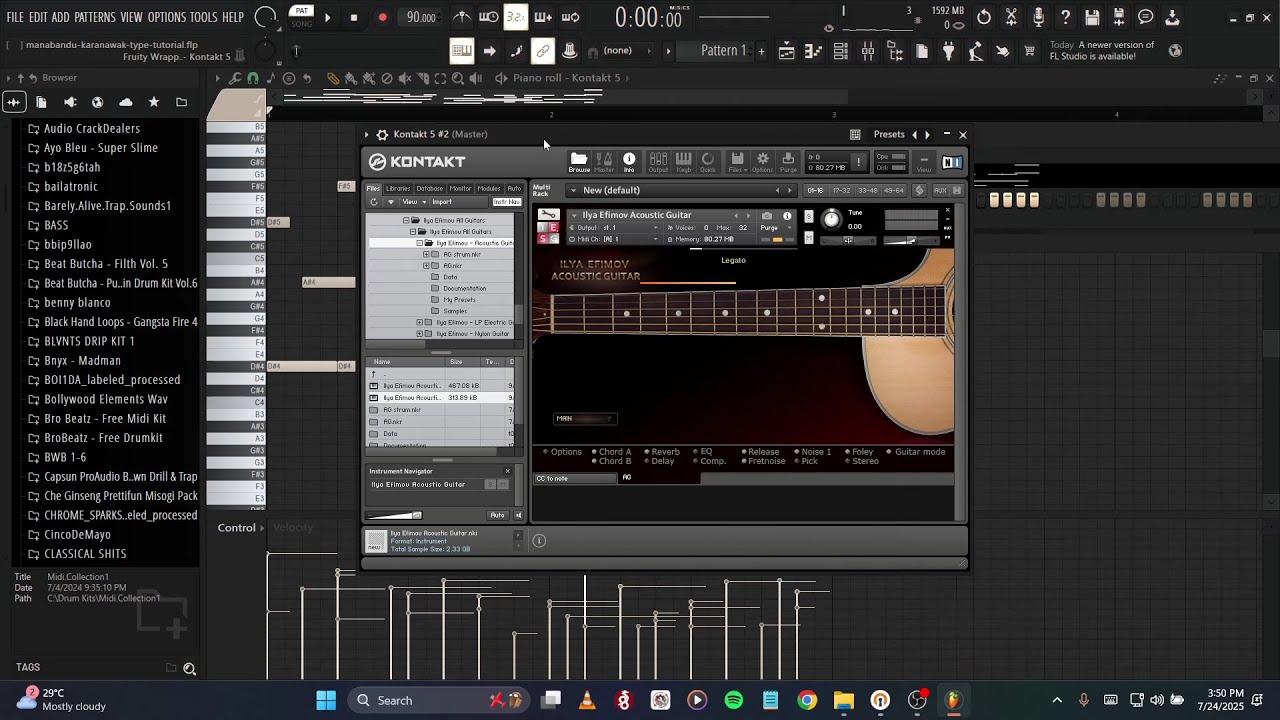Image resolution: width=1280 pixels, height=720 pixels.
Task: Click the instrument info circle icon
Action: pos(787,215)
